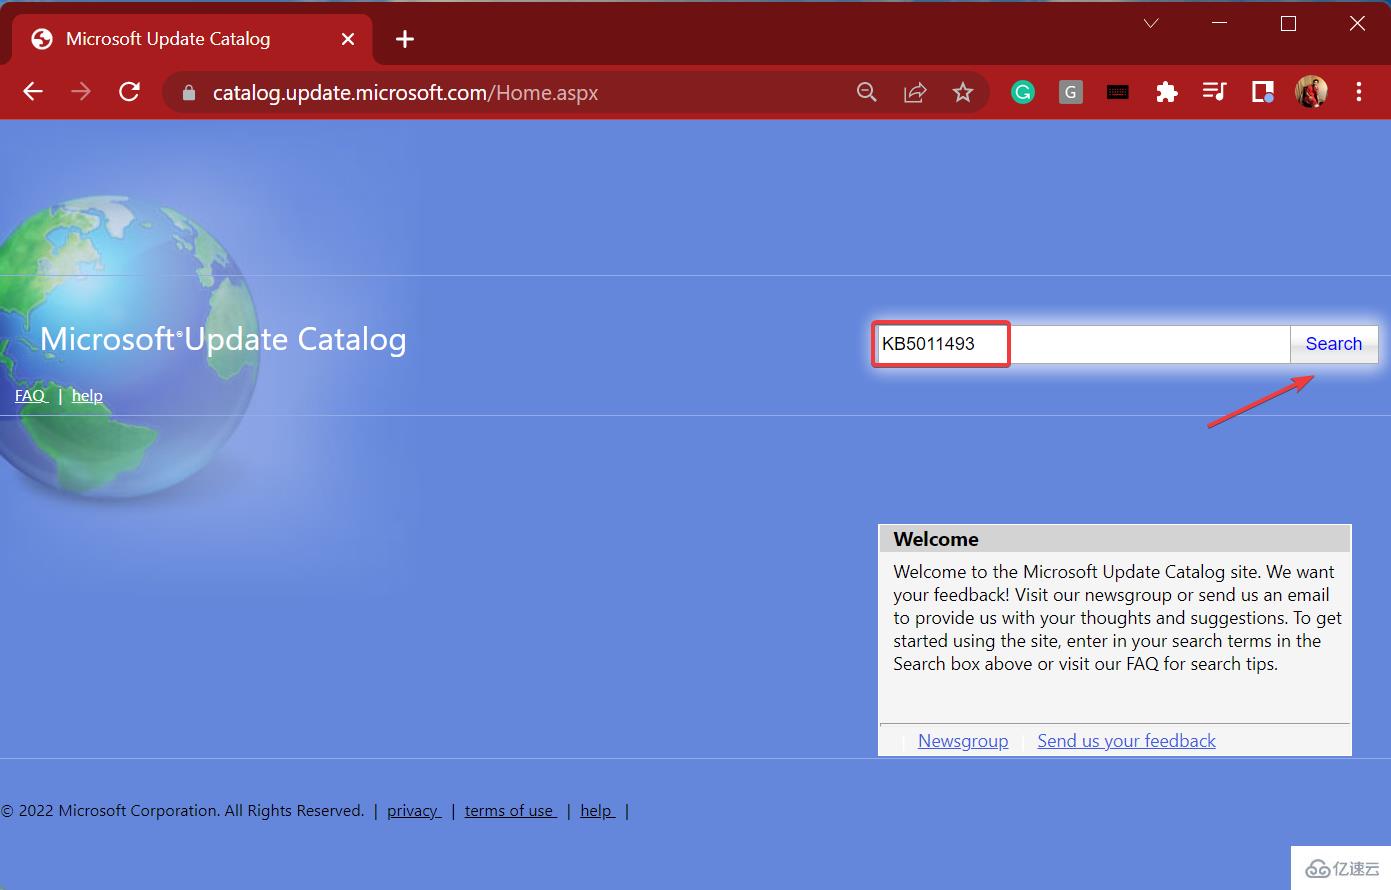Bookmark this page with the star icon

(963, 92)
